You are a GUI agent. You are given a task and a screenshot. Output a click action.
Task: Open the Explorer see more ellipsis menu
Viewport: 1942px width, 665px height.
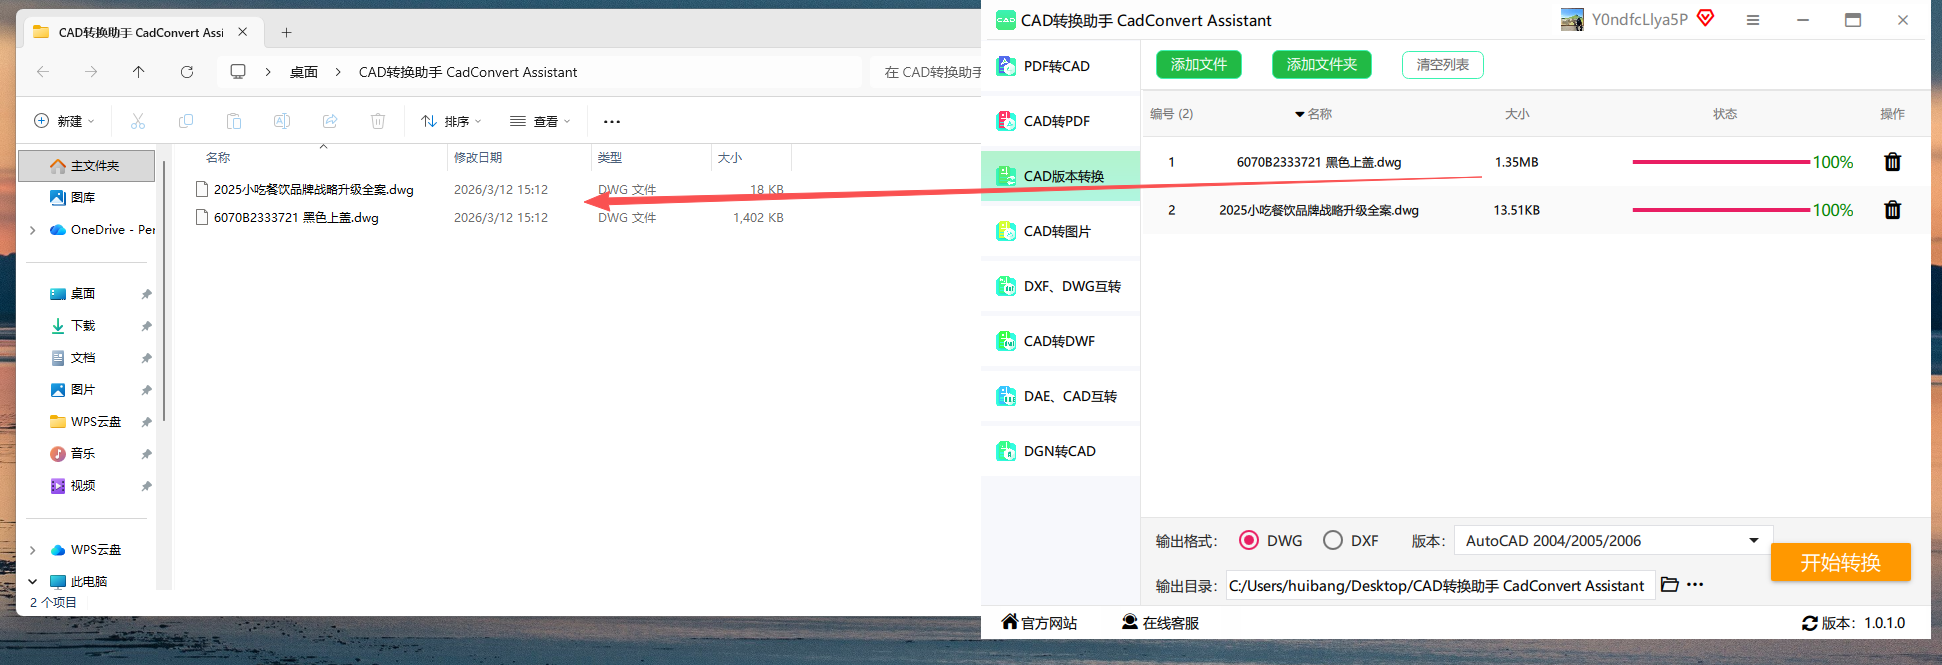coord(612,121)
